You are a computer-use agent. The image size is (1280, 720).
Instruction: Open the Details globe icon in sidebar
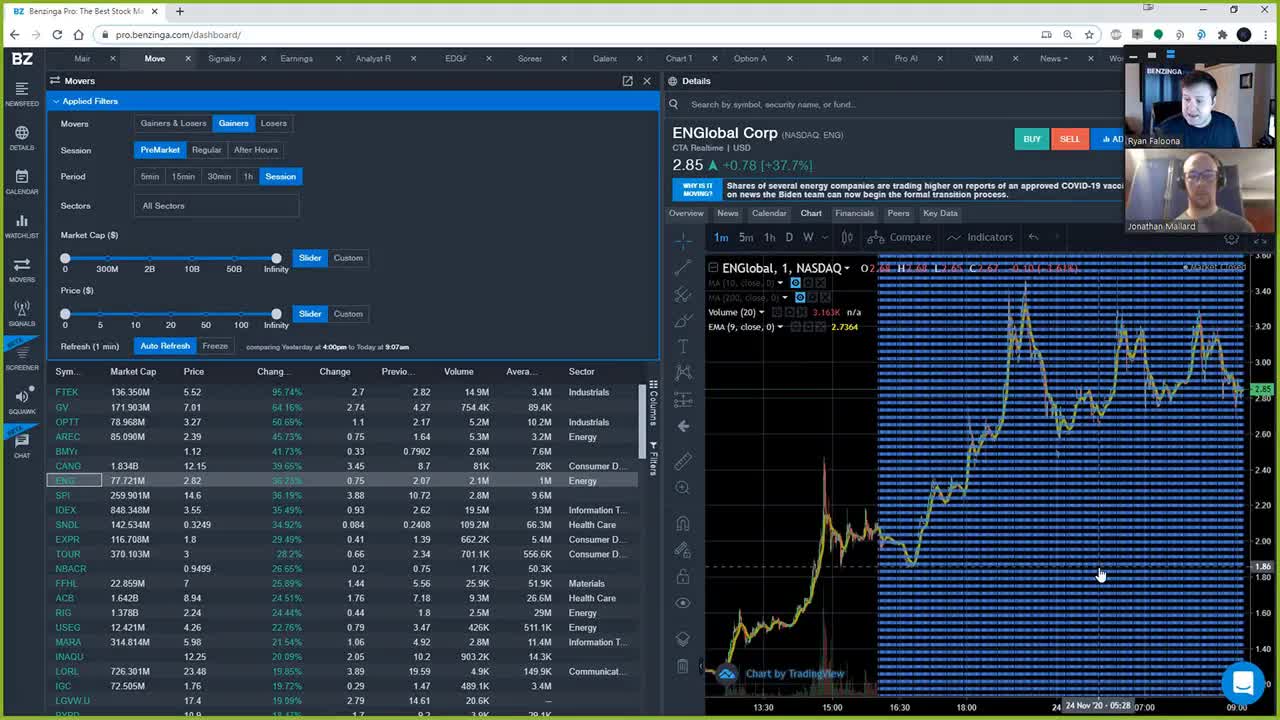[x=22, y=137]
